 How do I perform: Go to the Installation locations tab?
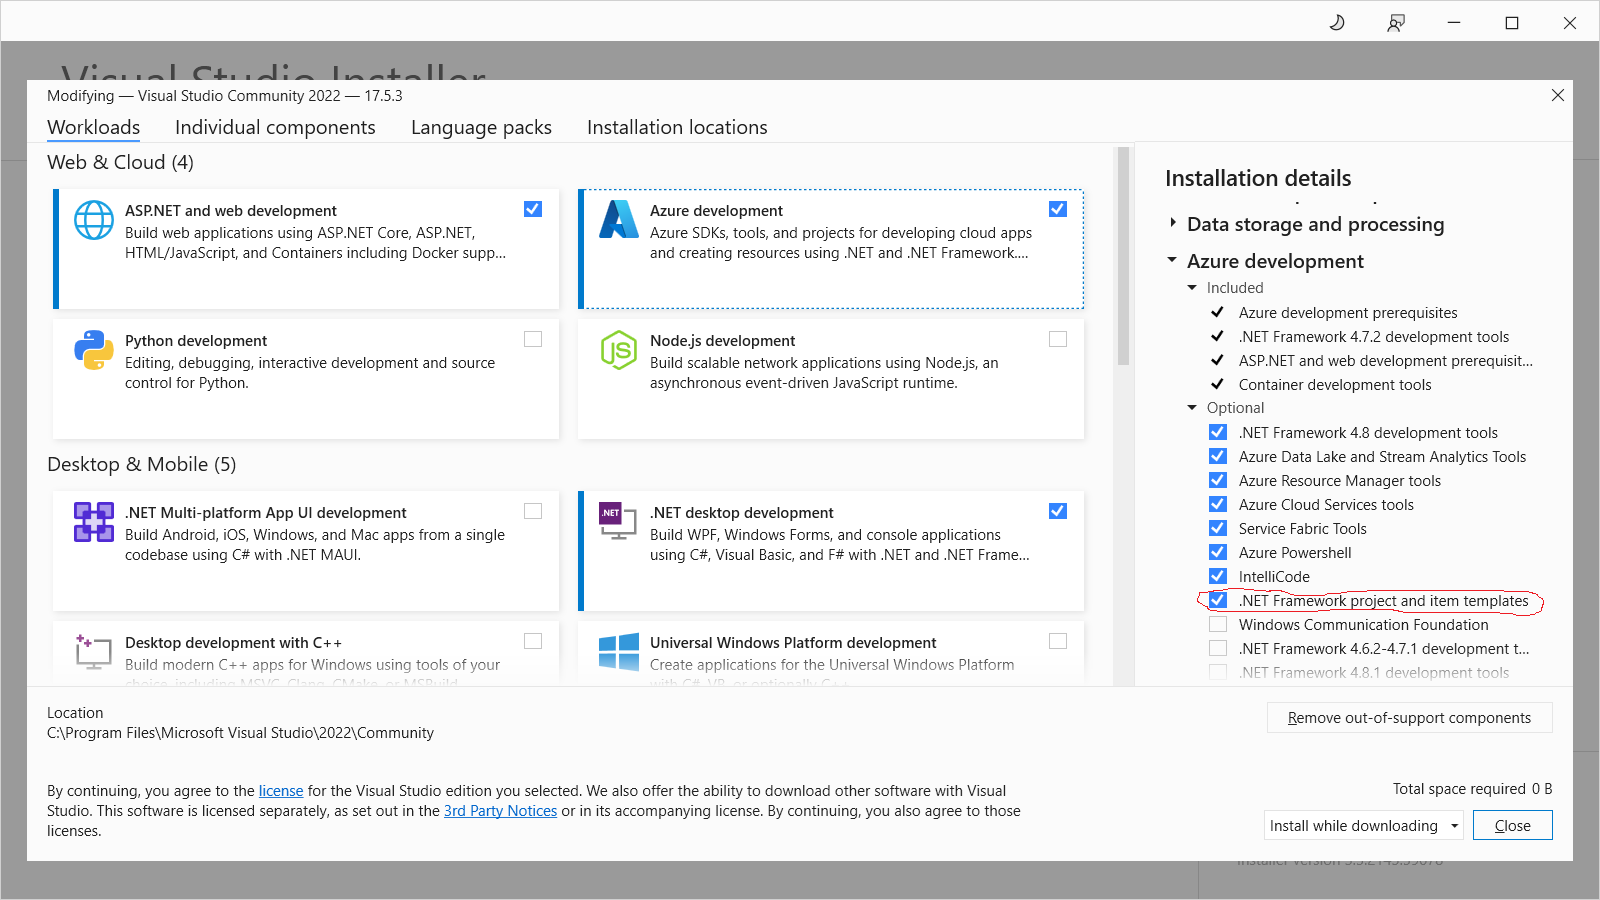(x=677, y=128)
